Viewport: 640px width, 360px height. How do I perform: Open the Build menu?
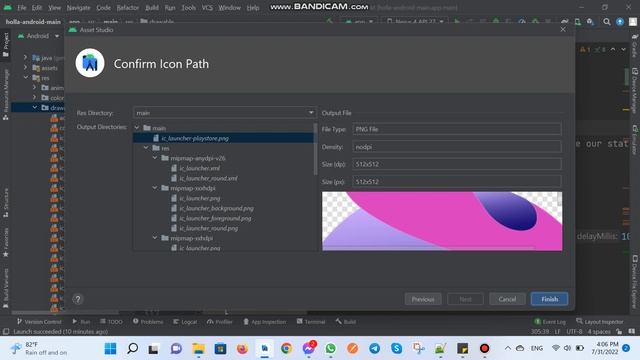(152, 7)
